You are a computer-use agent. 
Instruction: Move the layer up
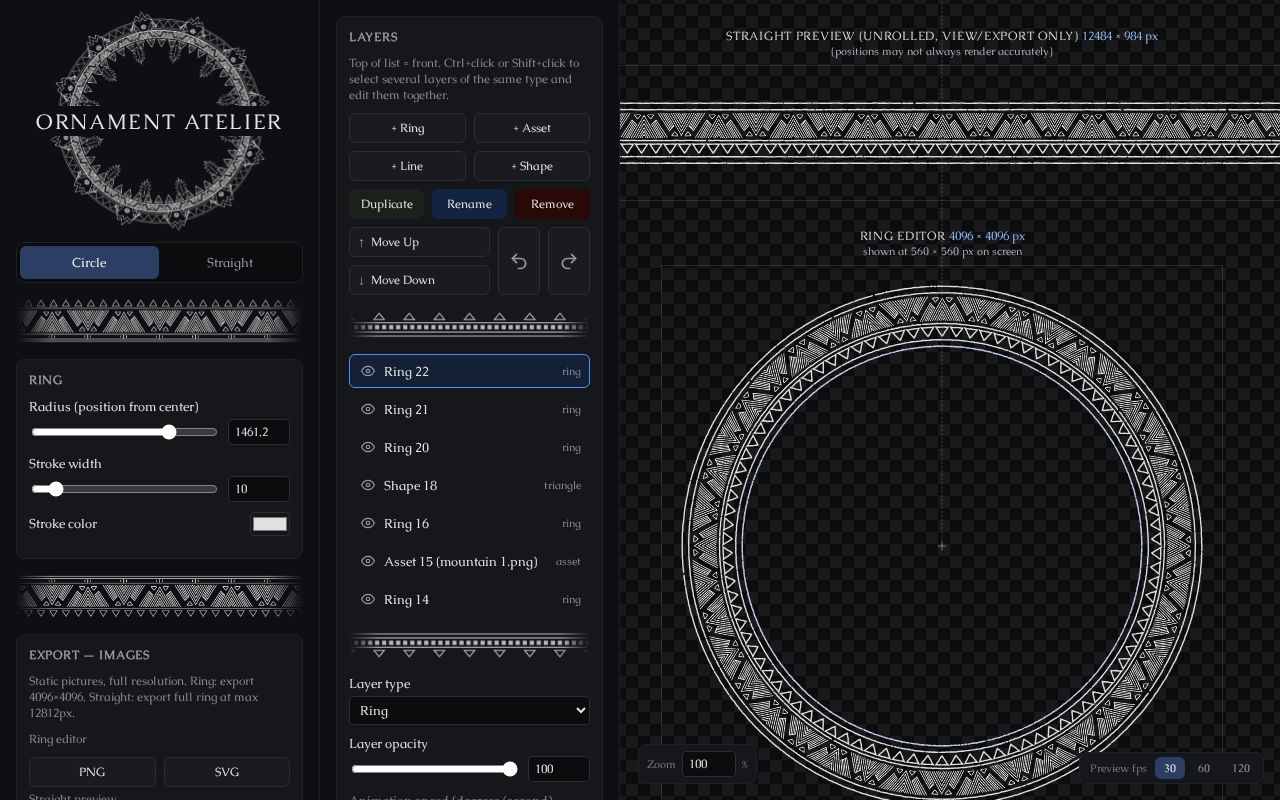click(x=419, y=242)
